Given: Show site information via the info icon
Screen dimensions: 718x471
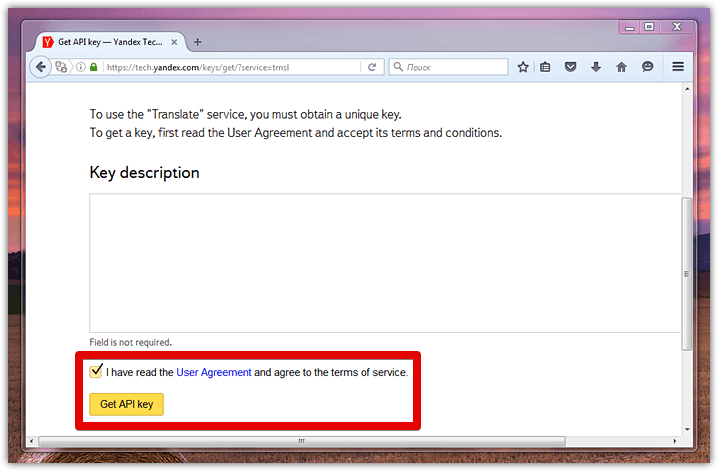Looking at the screenshot, I should [81, 67].
